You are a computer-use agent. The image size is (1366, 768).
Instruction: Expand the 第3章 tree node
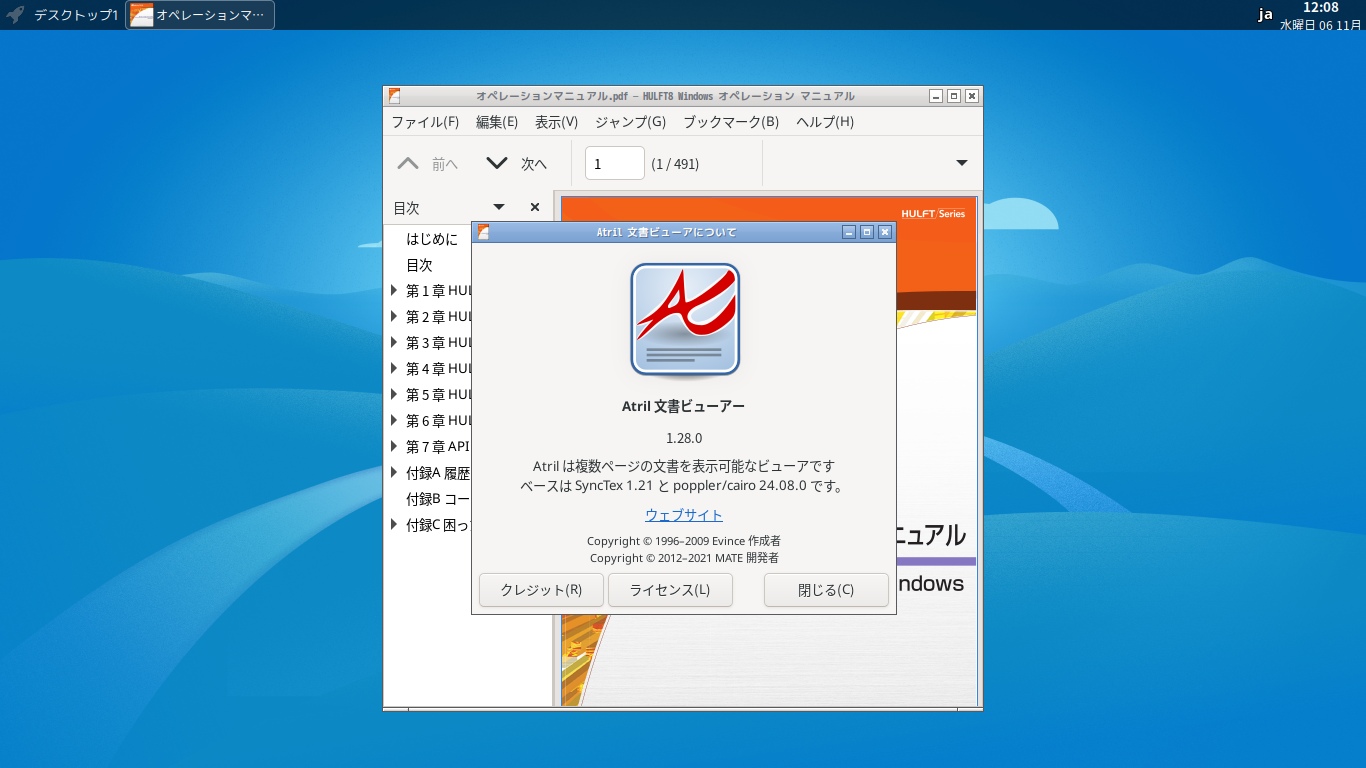coord(394,343)
